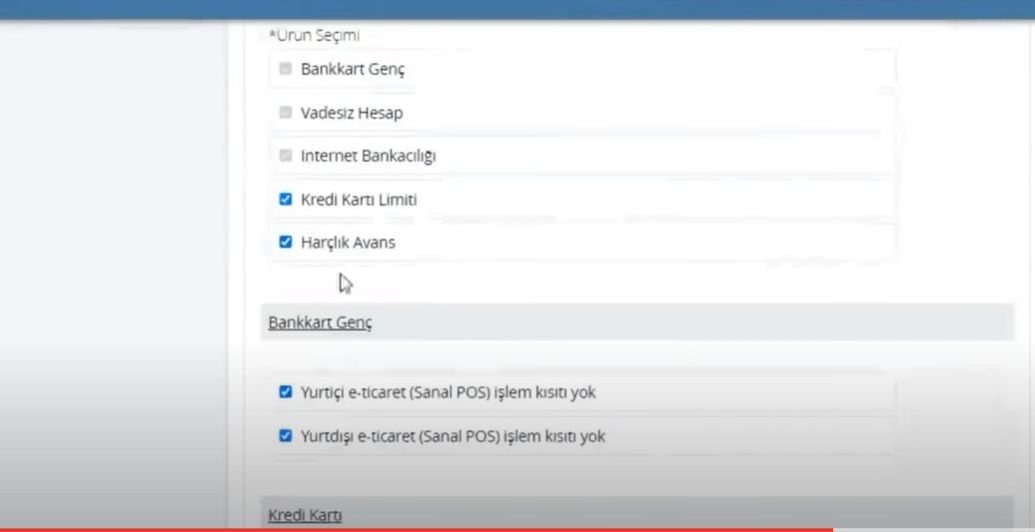Uncheck Yurtdışı e-ticaret (Sanal POS) checkbox
This screenshot has width=1035, height=532.
coord(285,436)
